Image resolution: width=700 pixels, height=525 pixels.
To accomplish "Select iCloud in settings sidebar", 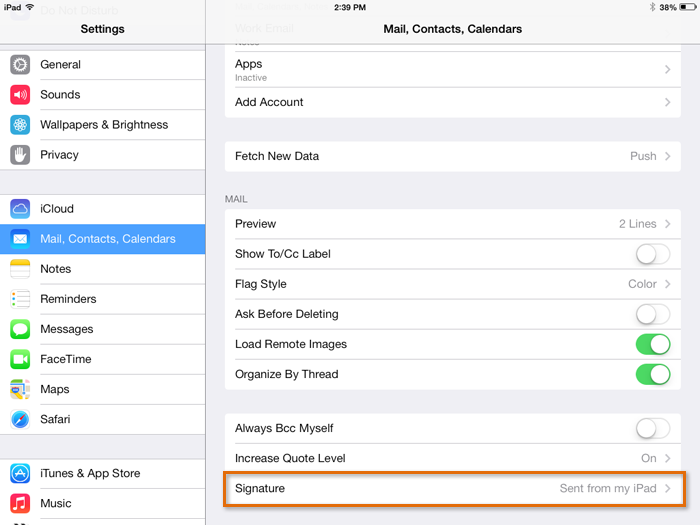I will (103, 209).
